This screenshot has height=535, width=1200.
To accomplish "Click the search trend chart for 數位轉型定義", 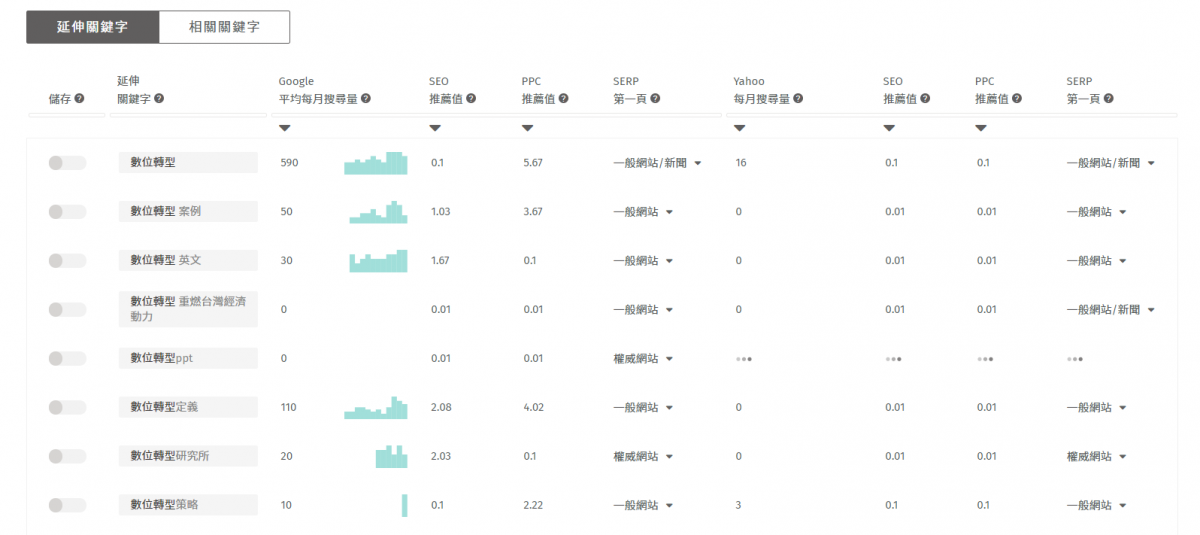I will (x=376, y=407).
